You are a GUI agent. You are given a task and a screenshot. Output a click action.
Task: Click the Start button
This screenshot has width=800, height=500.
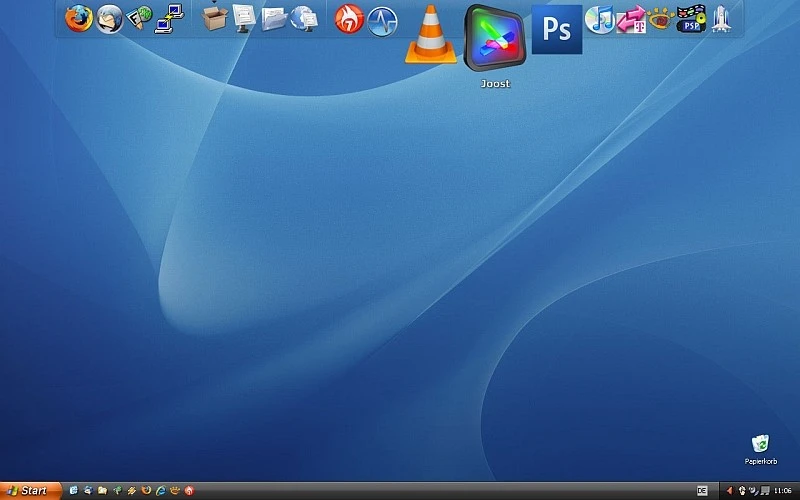(x=30, y=491)
